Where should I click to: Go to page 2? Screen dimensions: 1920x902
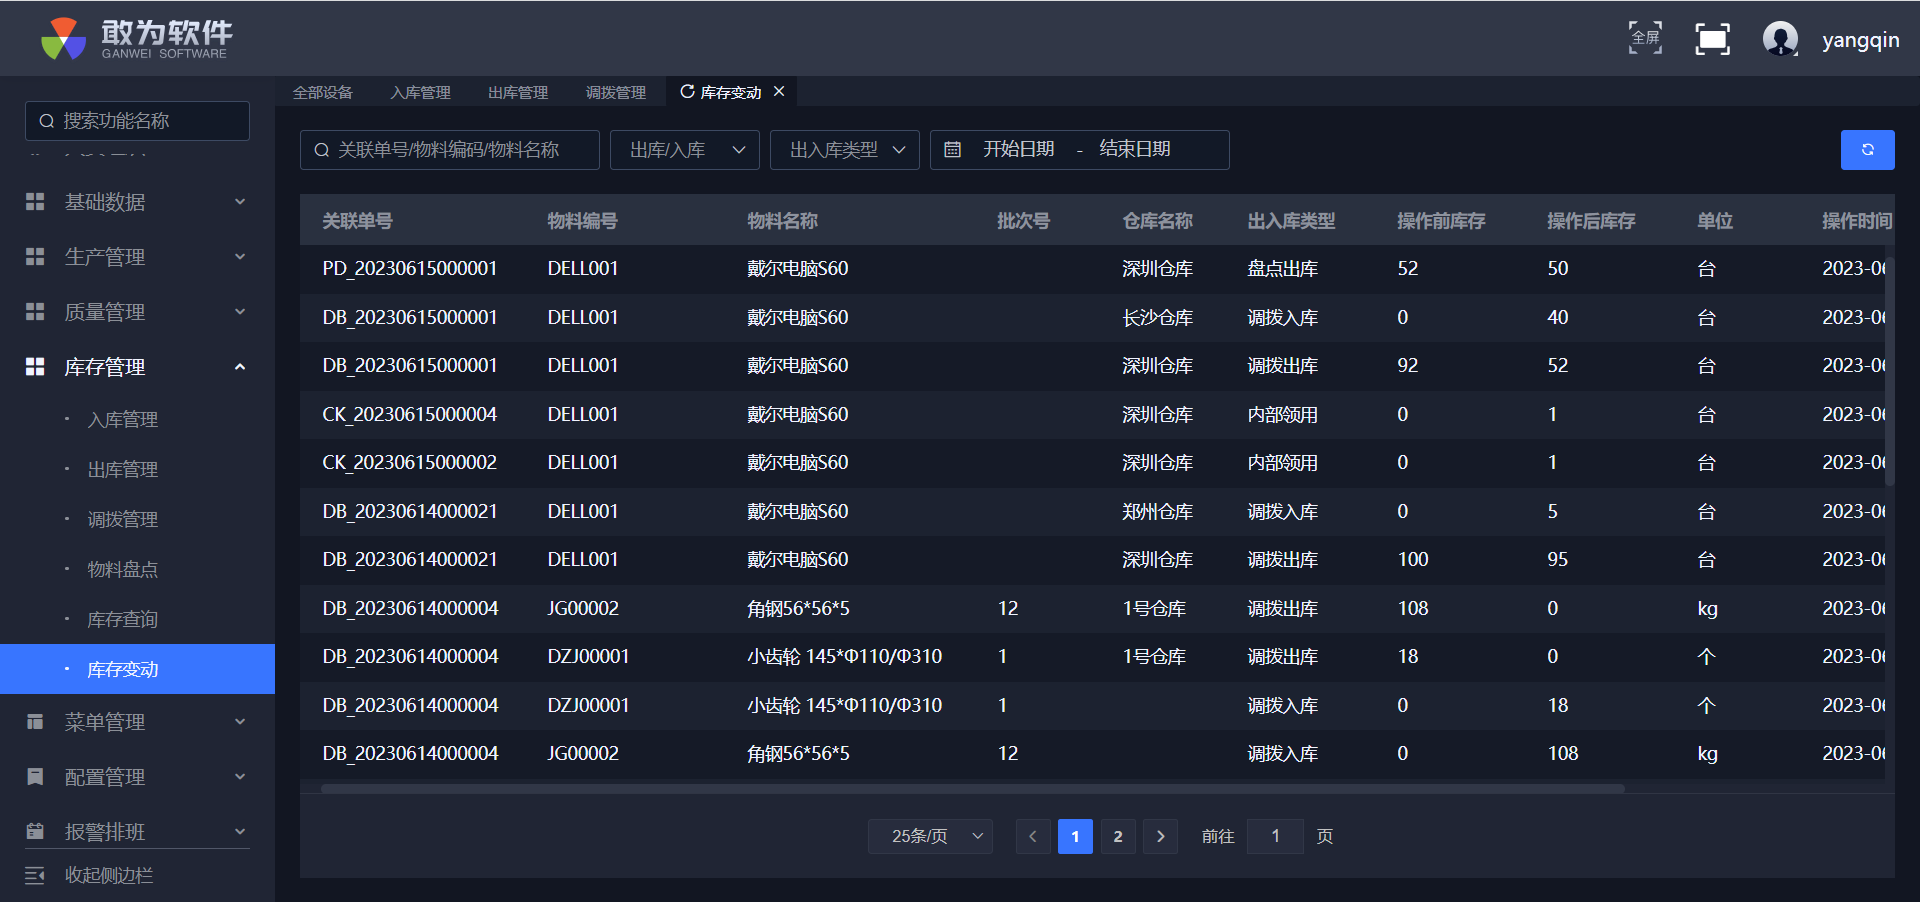pos(1118,836)
